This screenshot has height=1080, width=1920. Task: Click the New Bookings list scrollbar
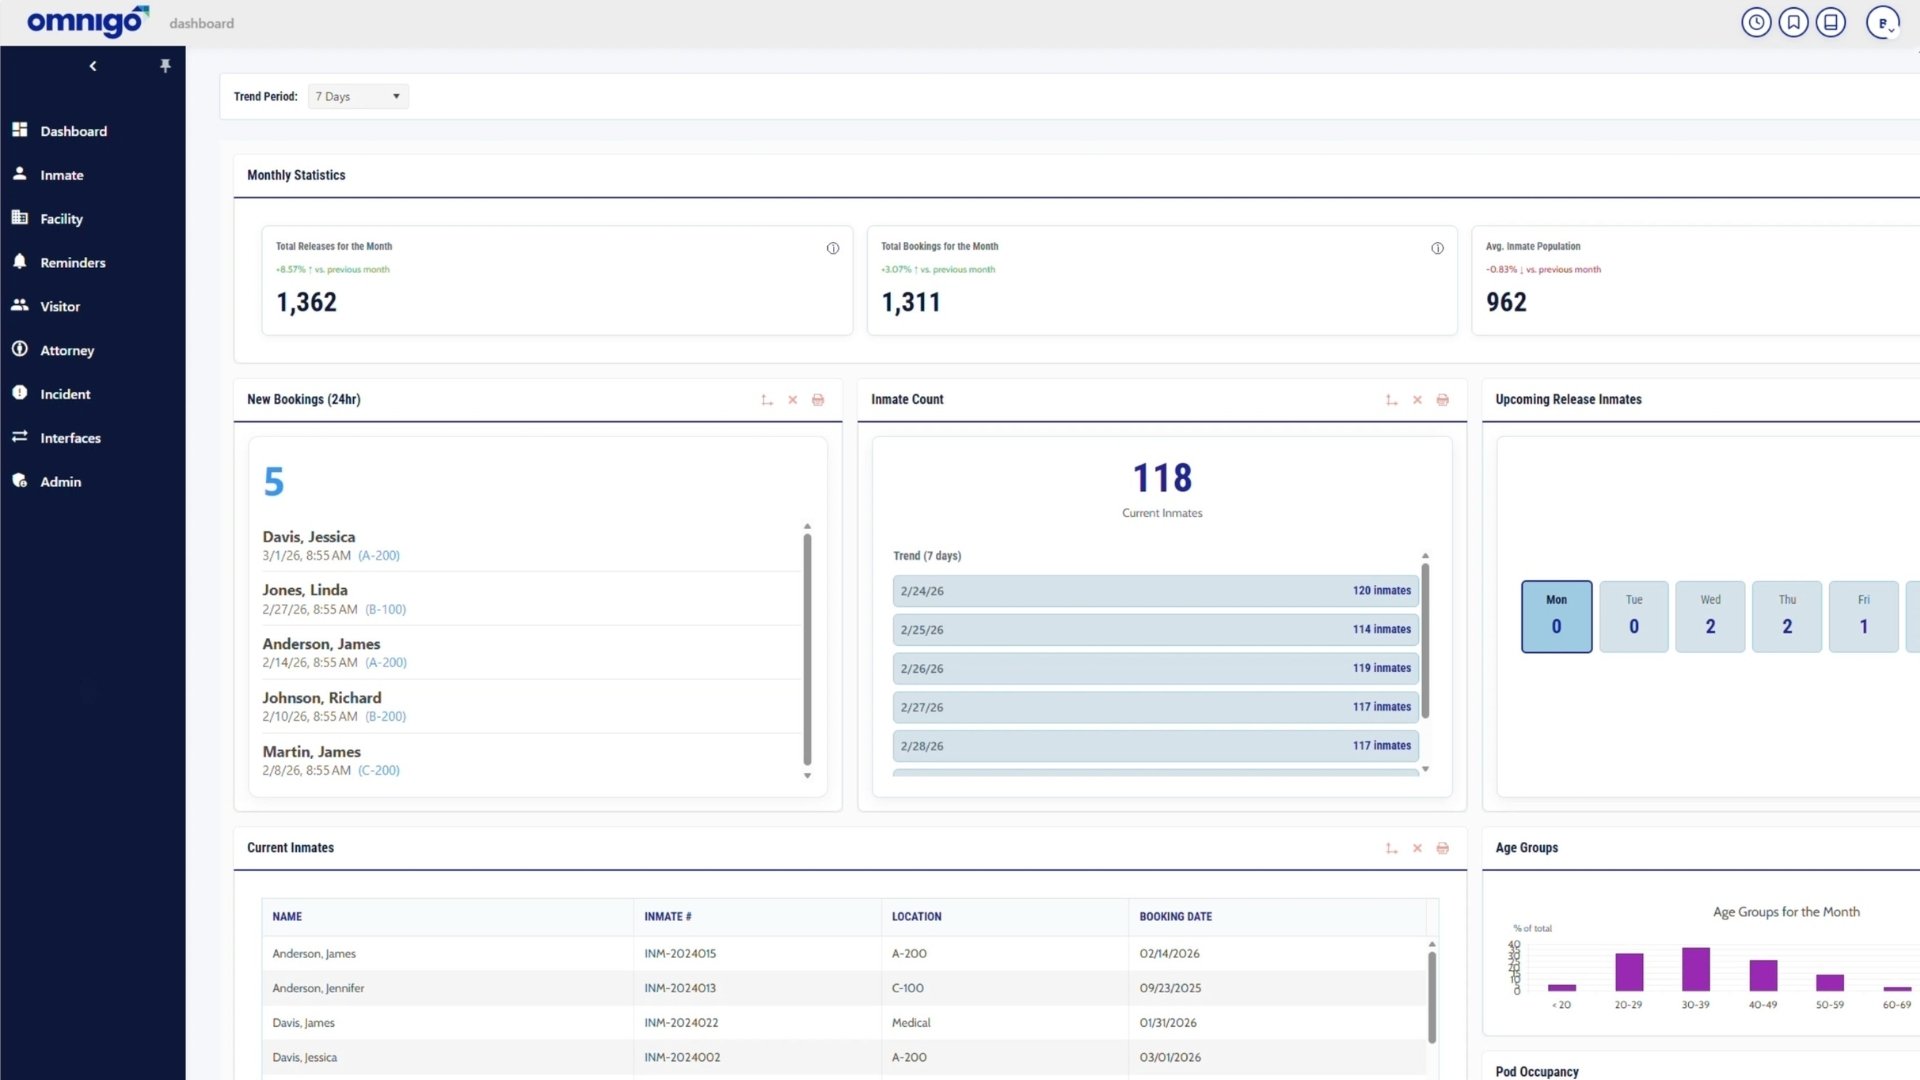(x=807, y=650)
